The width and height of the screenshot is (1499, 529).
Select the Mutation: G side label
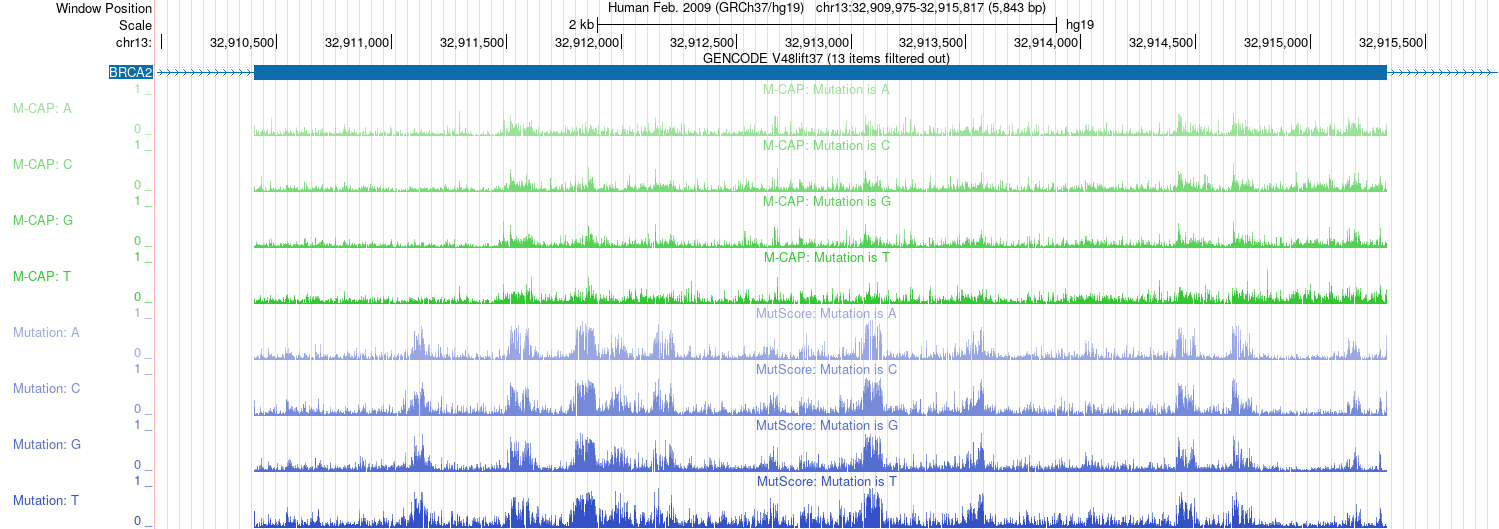(46, 444)
